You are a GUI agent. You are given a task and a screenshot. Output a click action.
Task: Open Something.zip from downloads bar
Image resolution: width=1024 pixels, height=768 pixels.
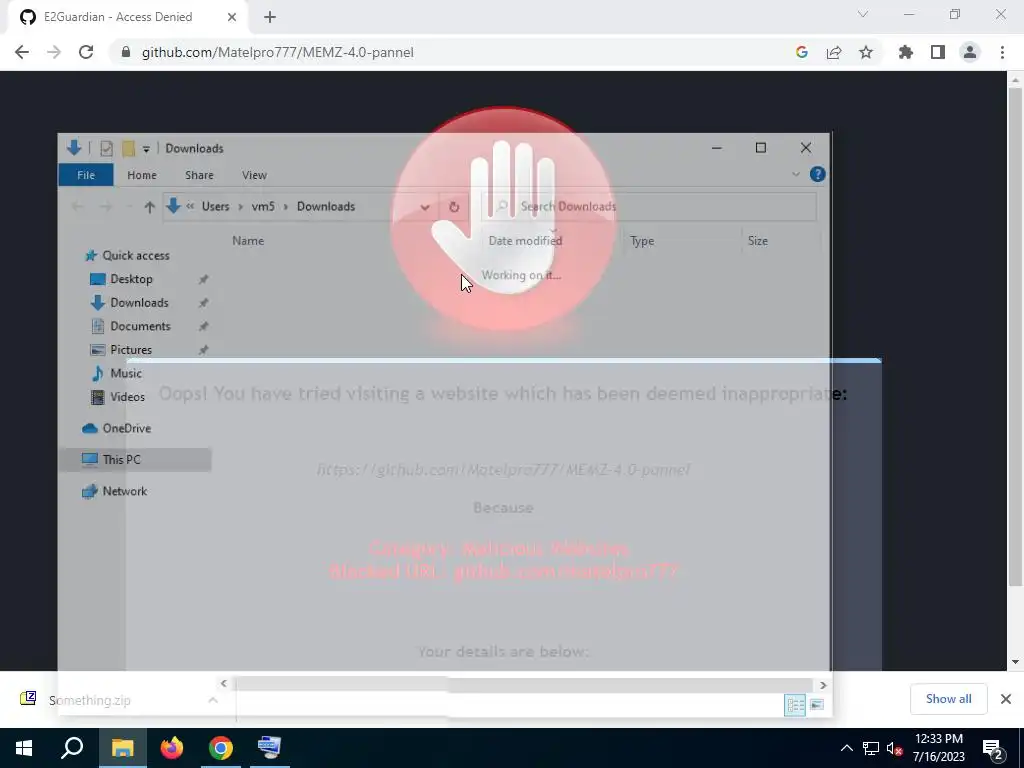click(x=89, y=700)
